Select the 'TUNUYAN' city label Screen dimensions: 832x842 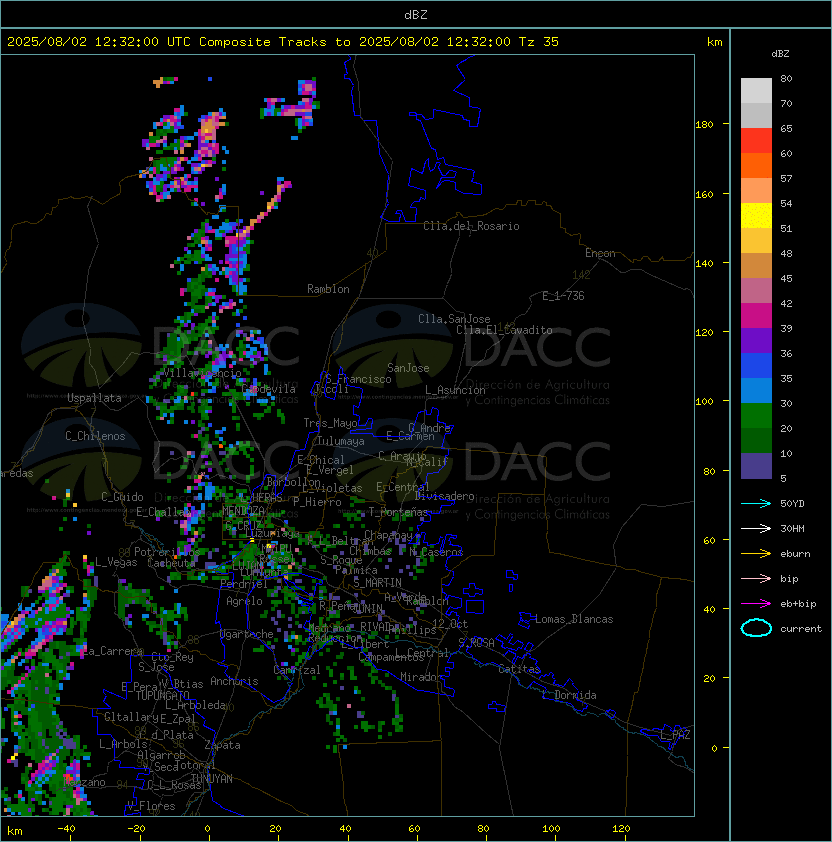(x=212, y=778)
